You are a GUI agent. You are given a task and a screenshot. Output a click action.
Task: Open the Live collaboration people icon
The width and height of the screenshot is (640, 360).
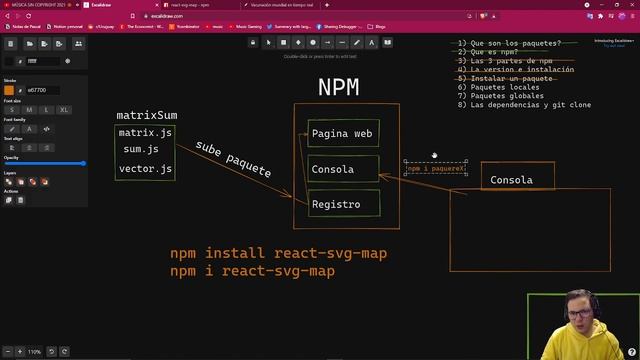pos(78,44)
